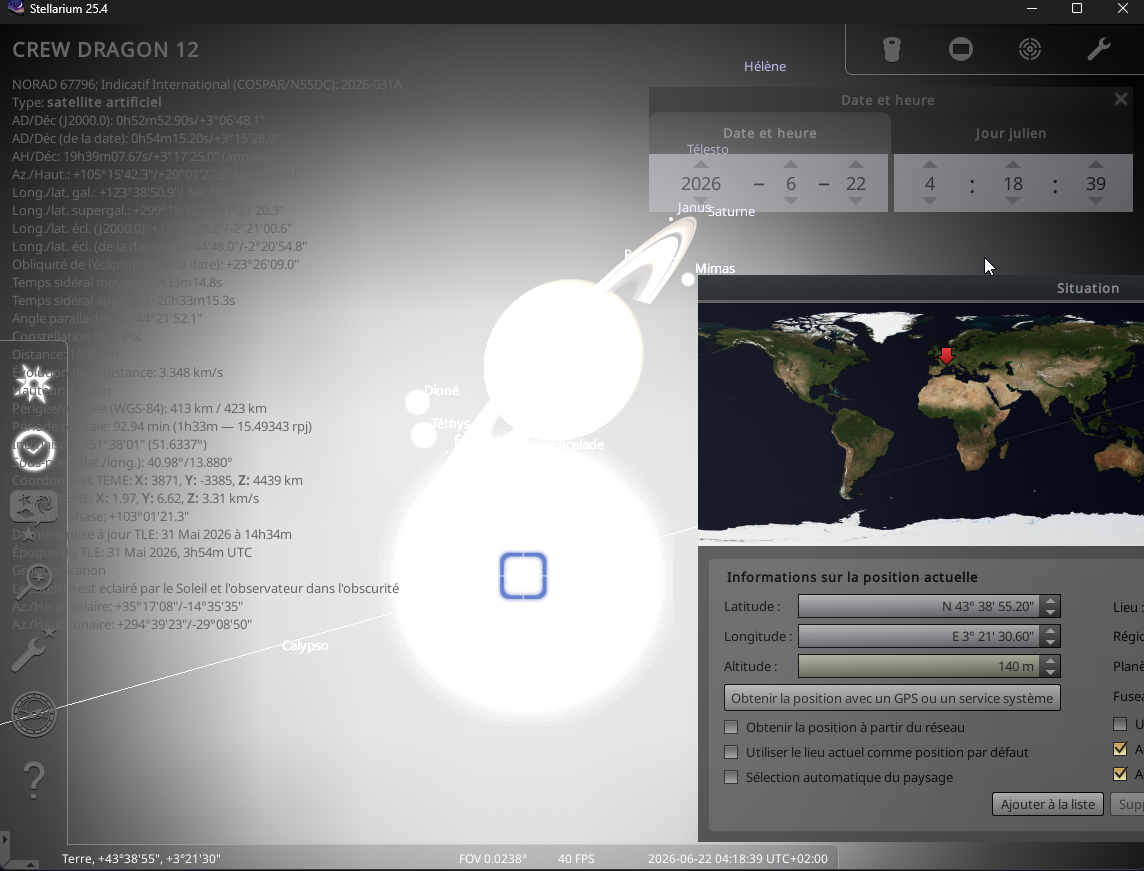Decrease the month 6 with down arrow

coord(790,201)
